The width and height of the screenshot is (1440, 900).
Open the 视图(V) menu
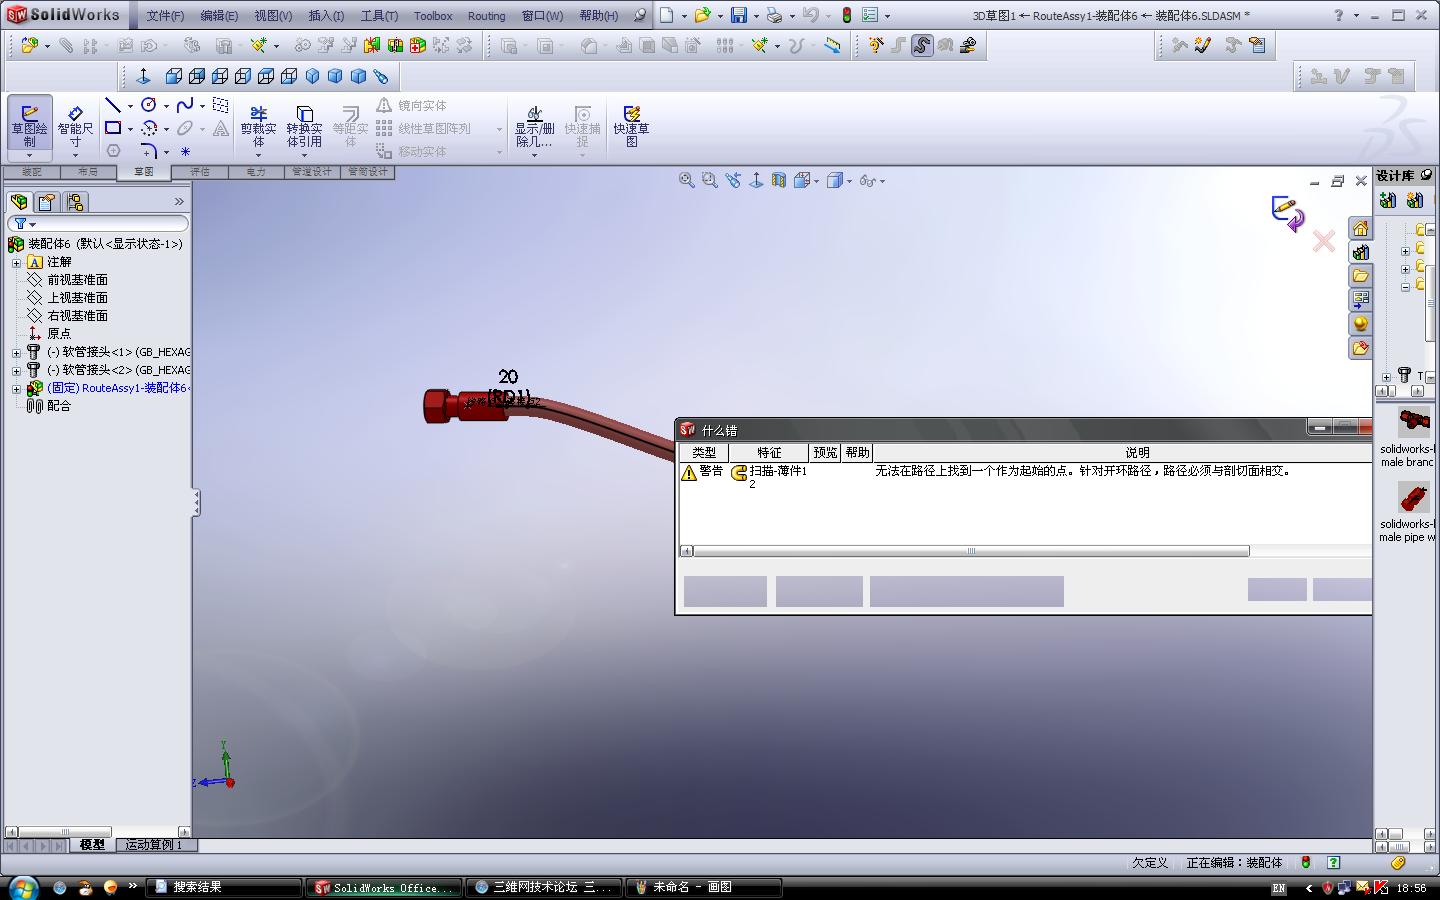(273, 16)
